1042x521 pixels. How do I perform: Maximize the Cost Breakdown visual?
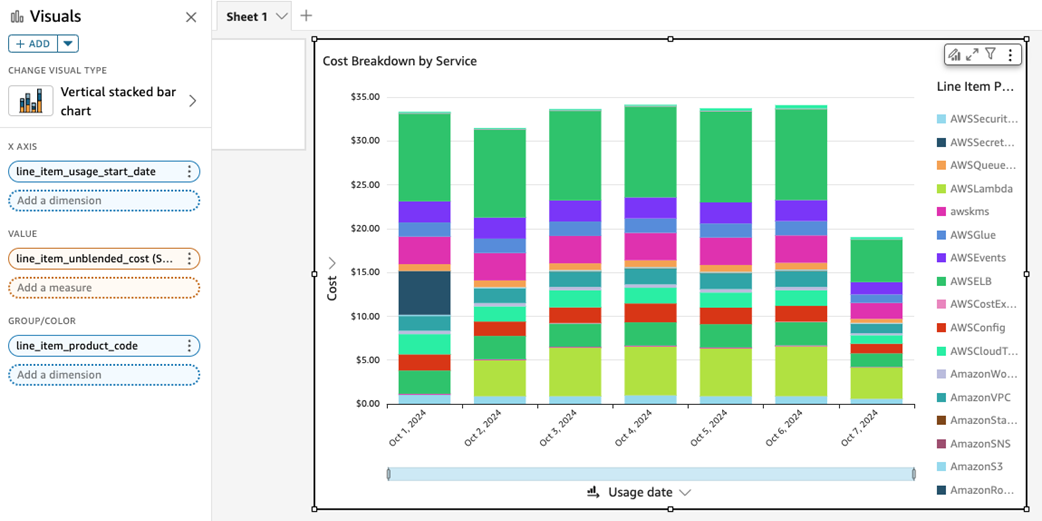972,54
